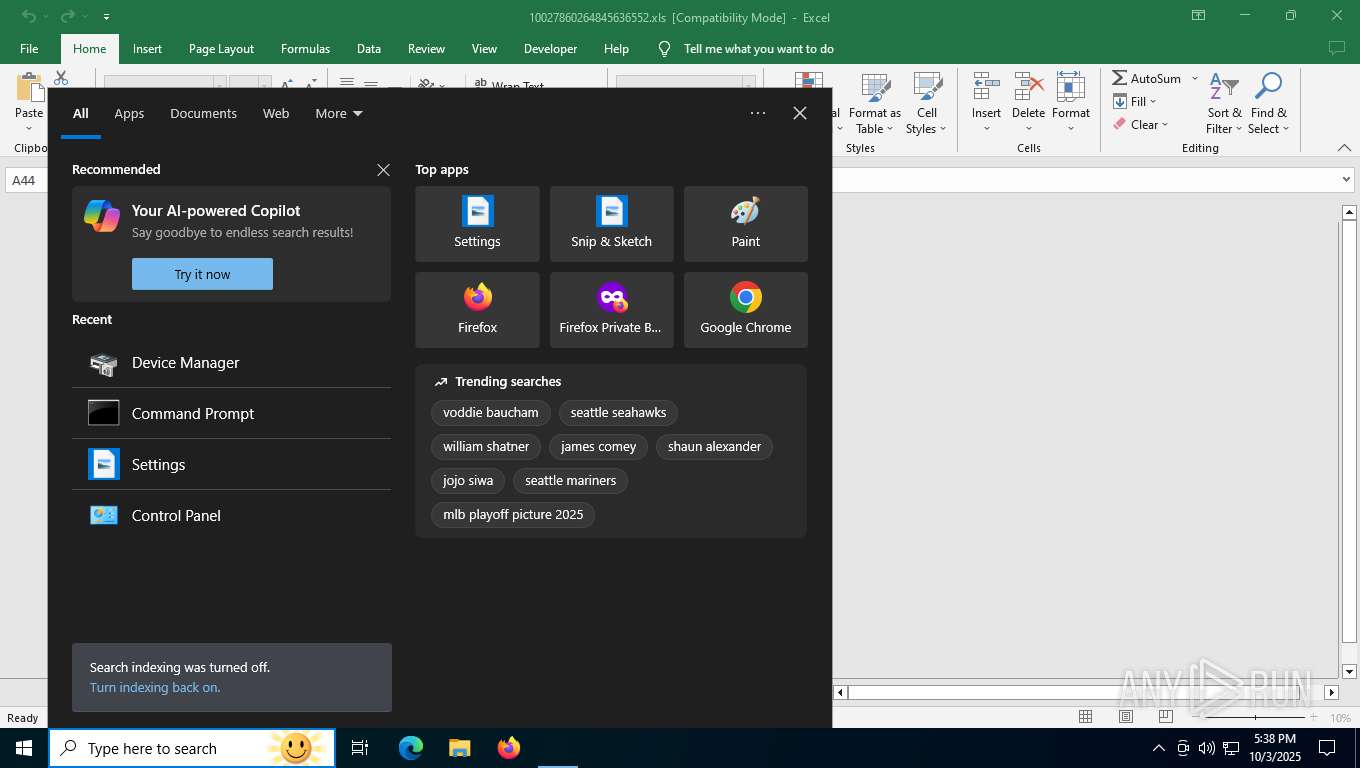Open Command Prompt from Recent
The width and height of the screenshot is (1360, 768).
click(x=231, y=414)
